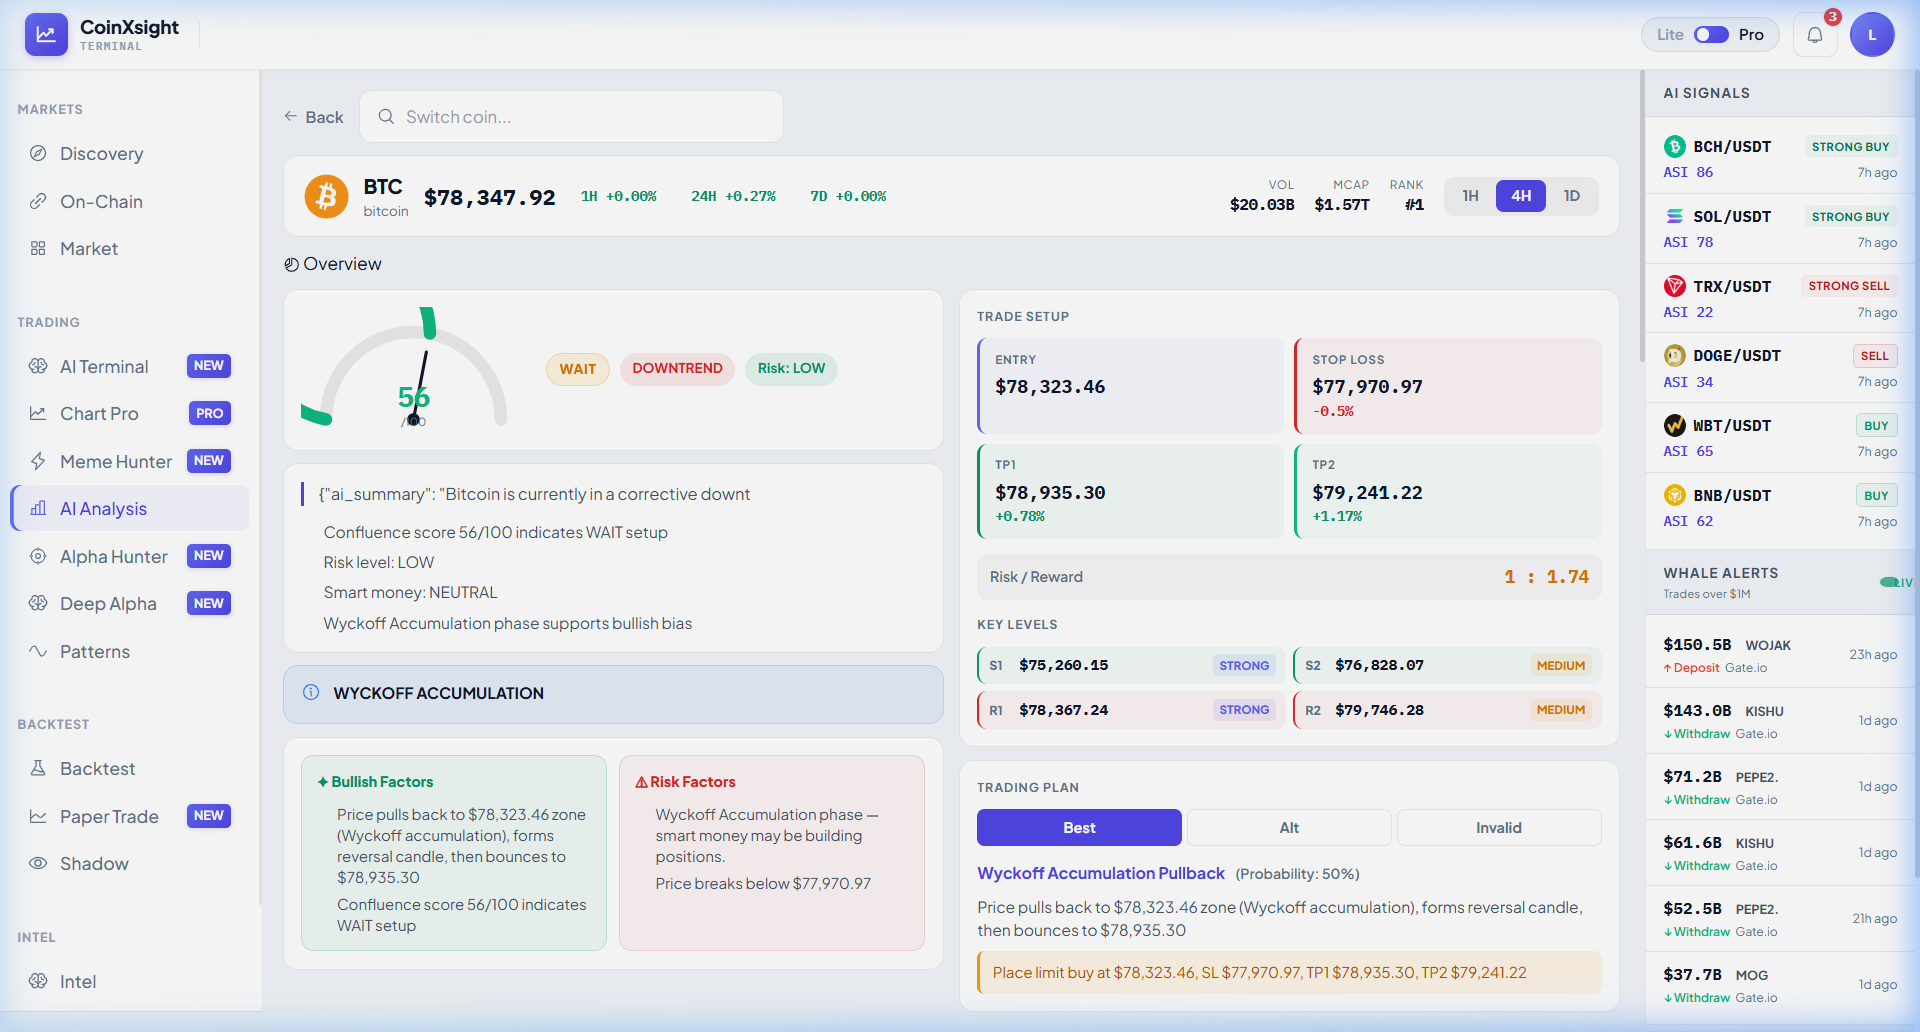Select the 1D timeframe

tap(1572, 196)
